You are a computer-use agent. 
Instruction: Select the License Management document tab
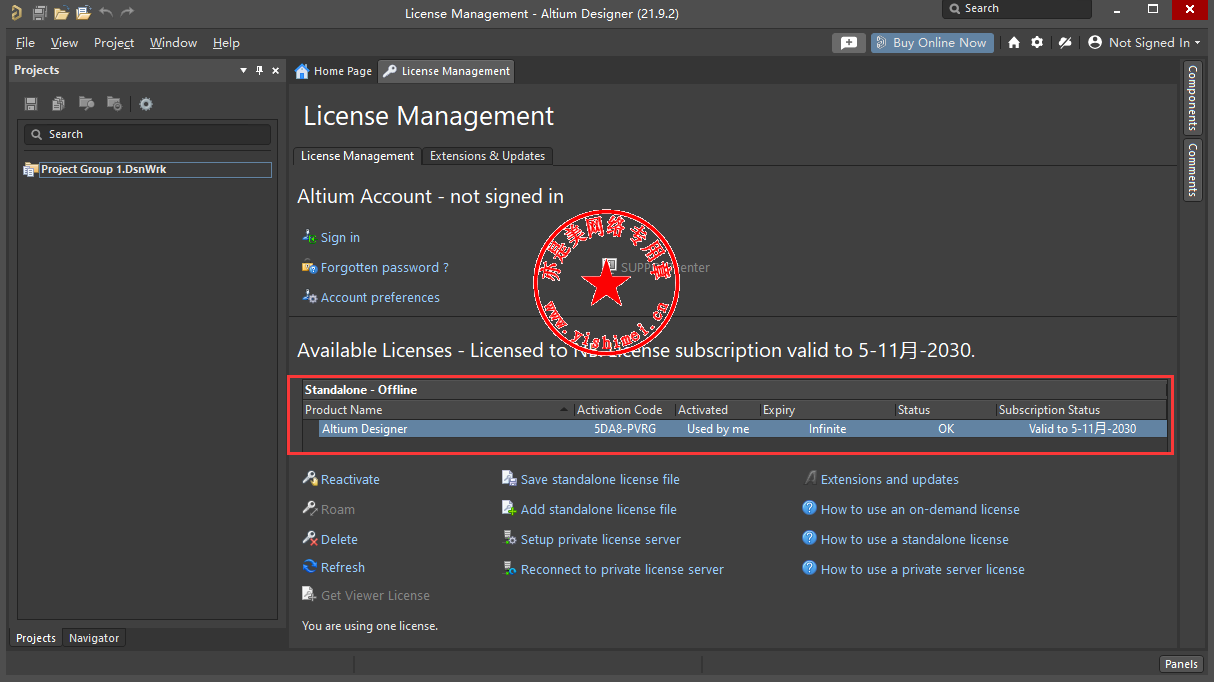pos(446,71)
